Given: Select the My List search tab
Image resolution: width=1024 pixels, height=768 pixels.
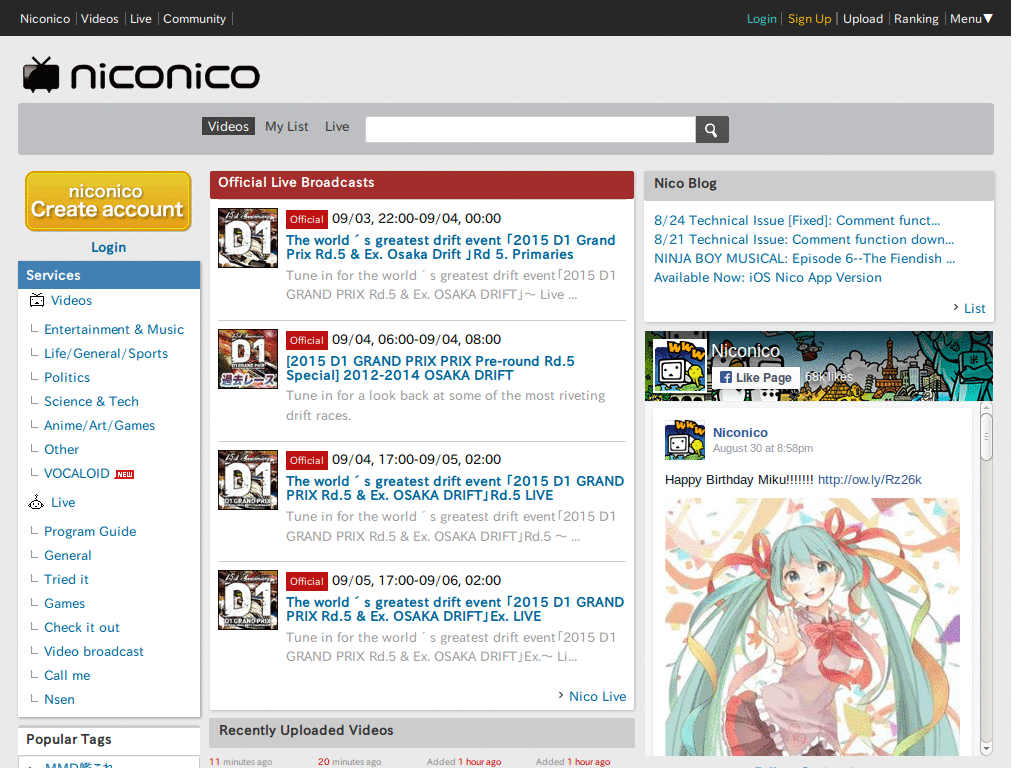Looking at the screenshot, I should click(x=287, y=127).
